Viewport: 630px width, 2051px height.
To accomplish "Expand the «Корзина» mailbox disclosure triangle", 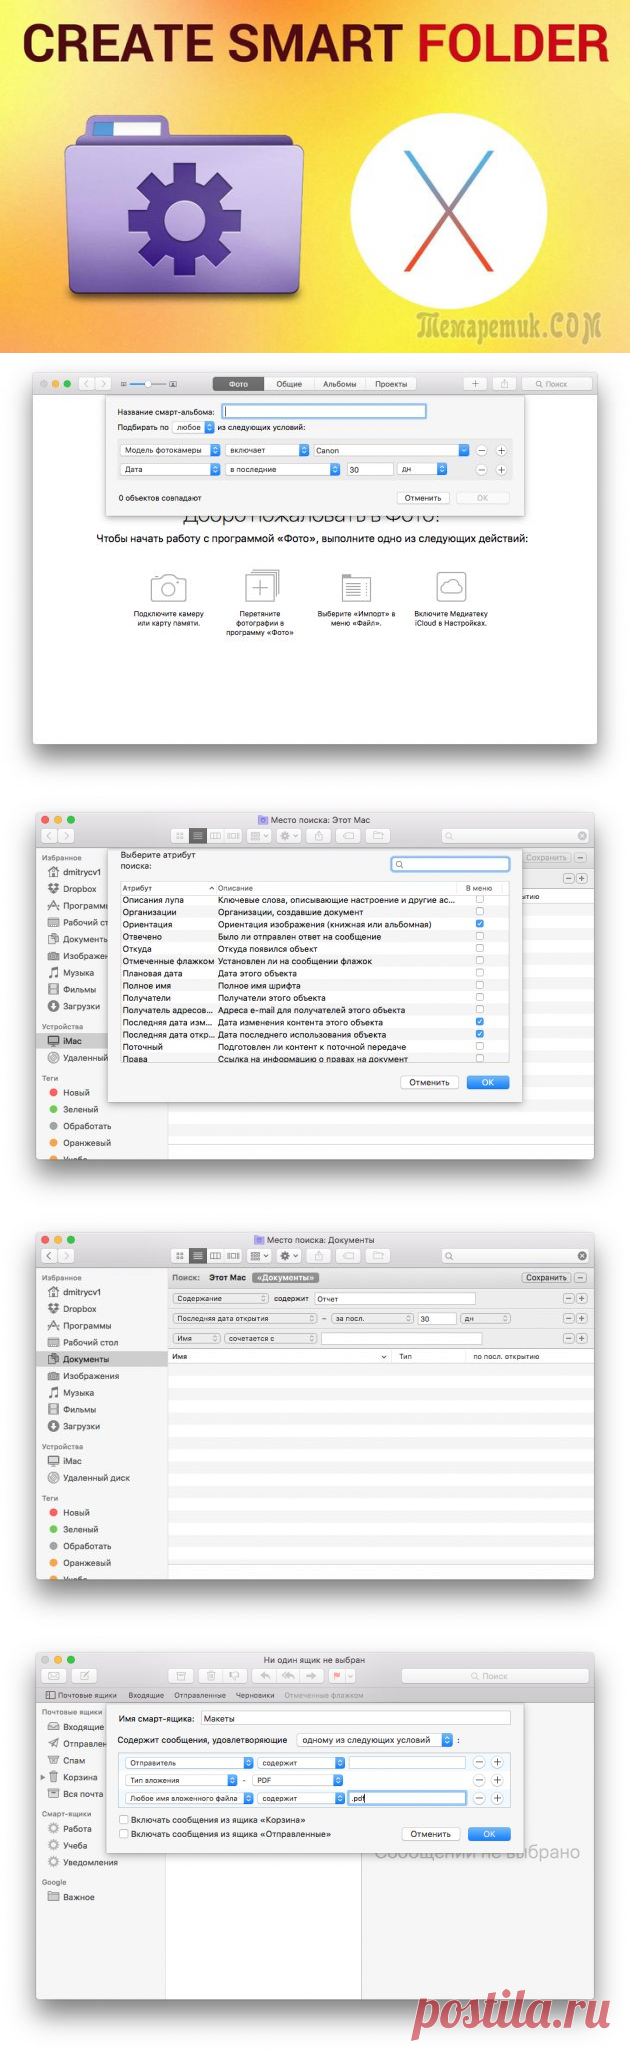I will point(42,1778).
